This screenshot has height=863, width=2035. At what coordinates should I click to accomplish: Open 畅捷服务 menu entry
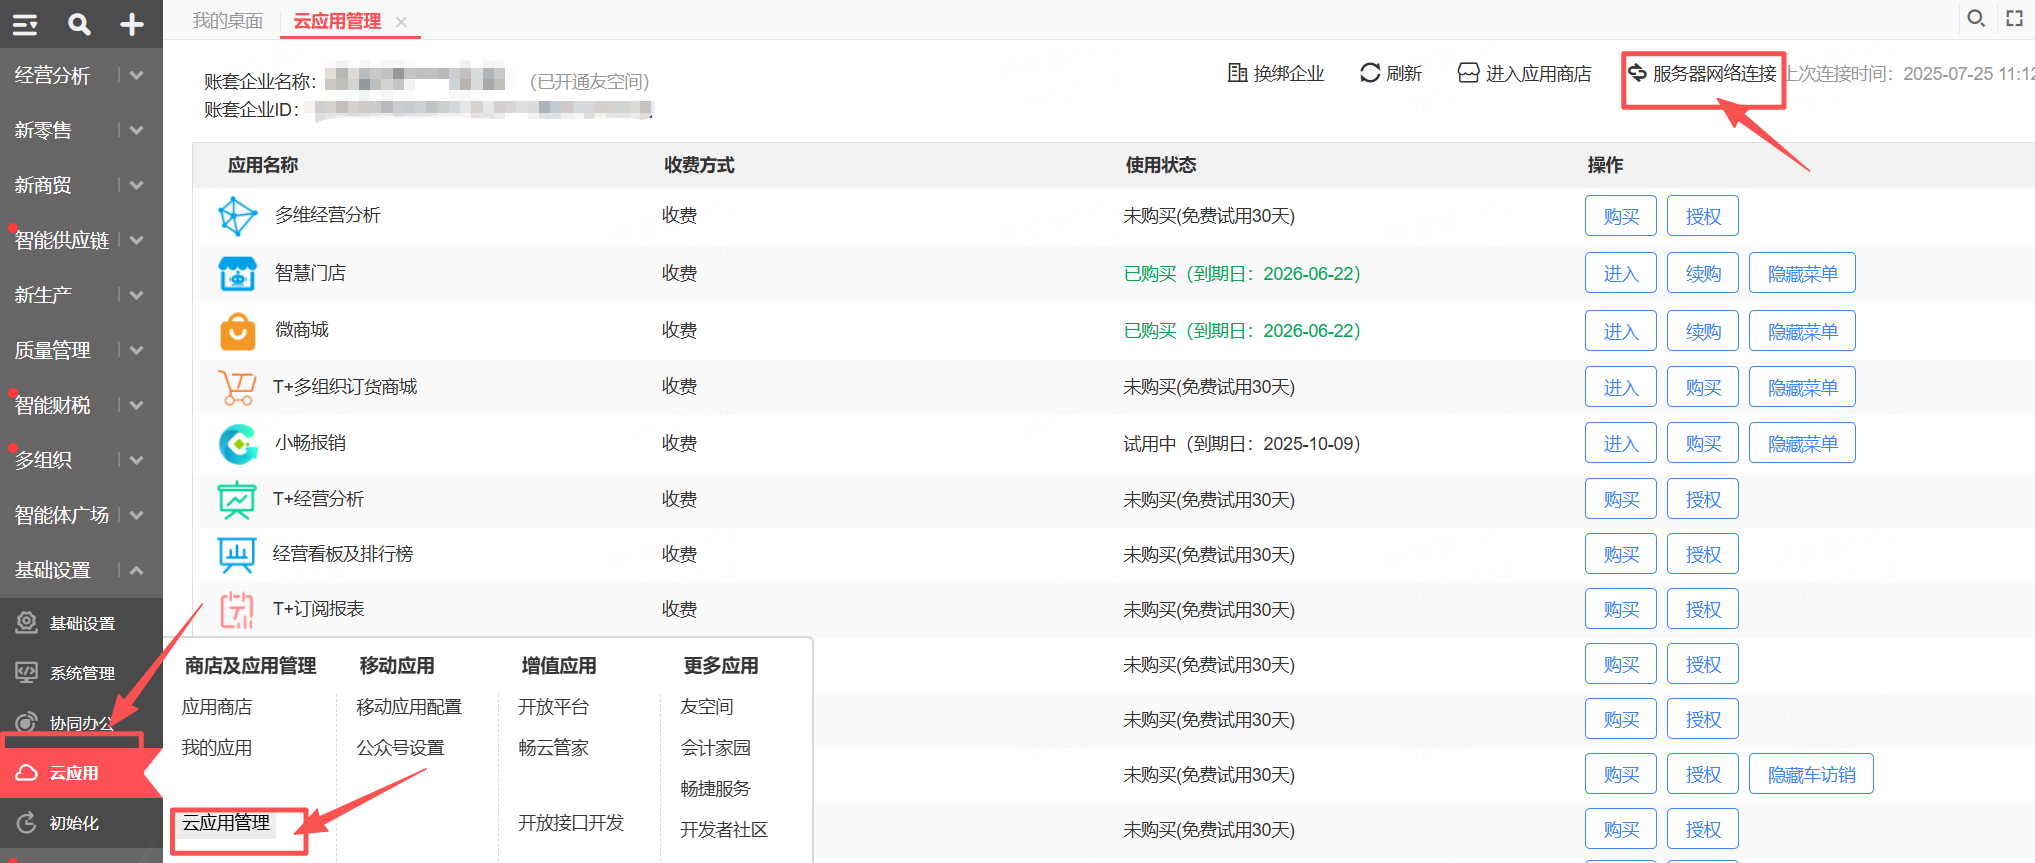pyautogui.click(x=716, y=789)
